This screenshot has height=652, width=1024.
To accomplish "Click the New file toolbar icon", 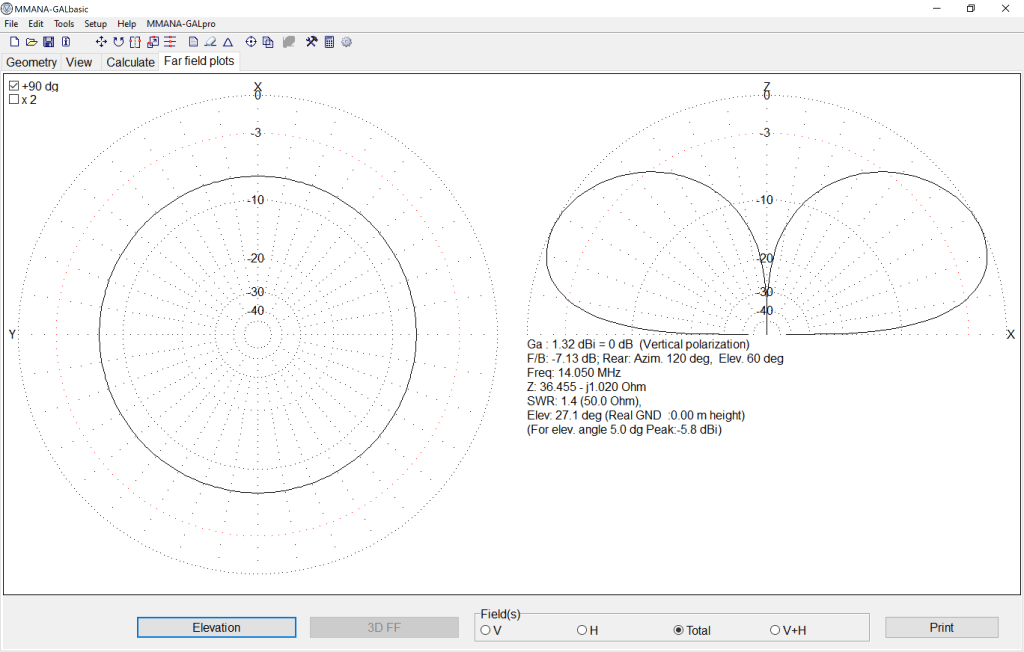I will coord(14,42).
